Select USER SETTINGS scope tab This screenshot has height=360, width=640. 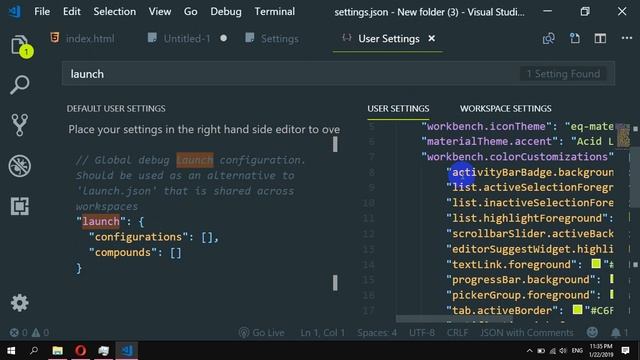coord(398,109)
